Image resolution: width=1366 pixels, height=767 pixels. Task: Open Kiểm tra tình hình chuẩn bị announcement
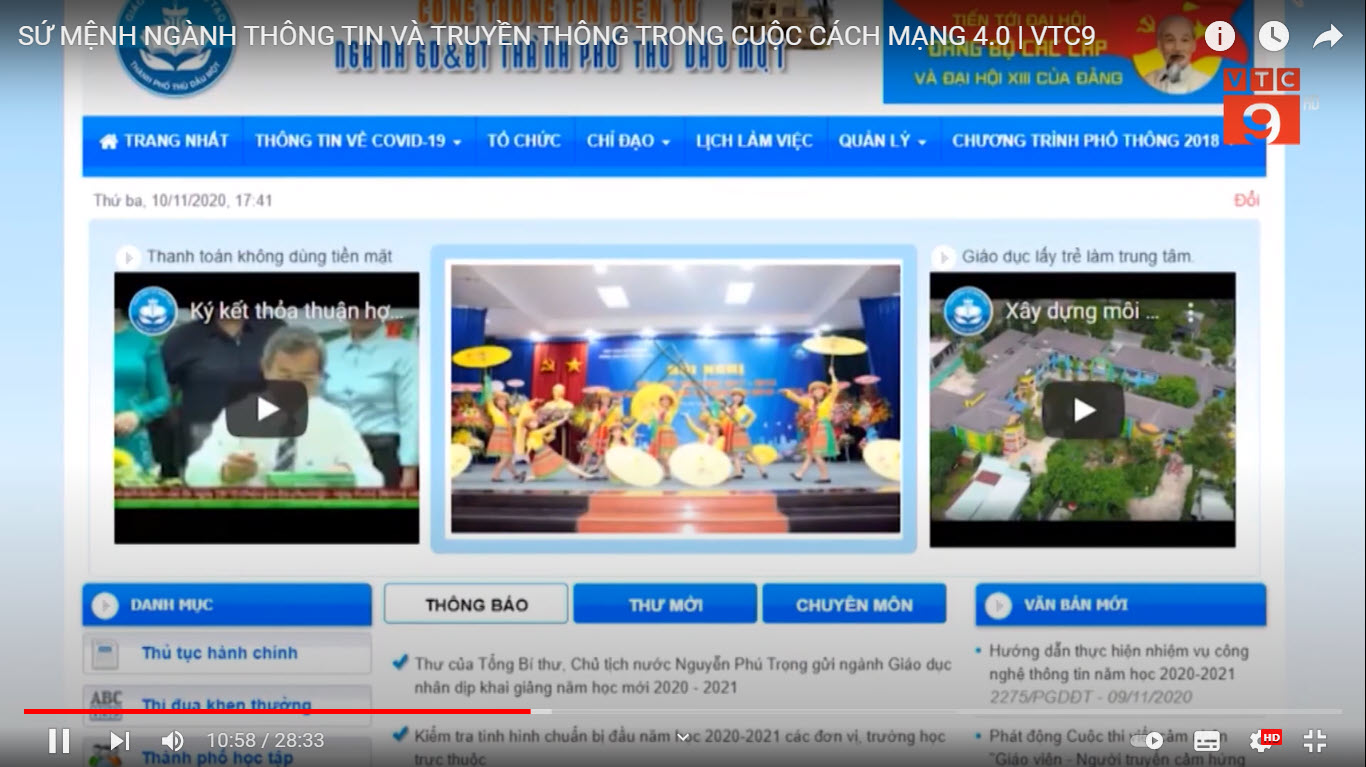(680, 747)
